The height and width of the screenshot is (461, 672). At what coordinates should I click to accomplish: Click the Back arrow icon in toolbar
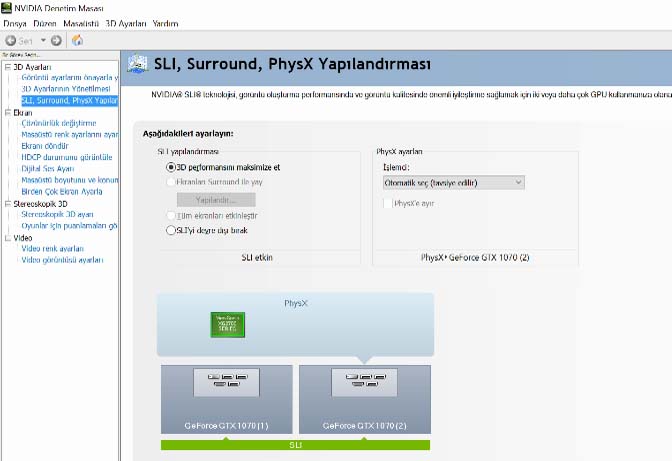[x=11, y=40]
